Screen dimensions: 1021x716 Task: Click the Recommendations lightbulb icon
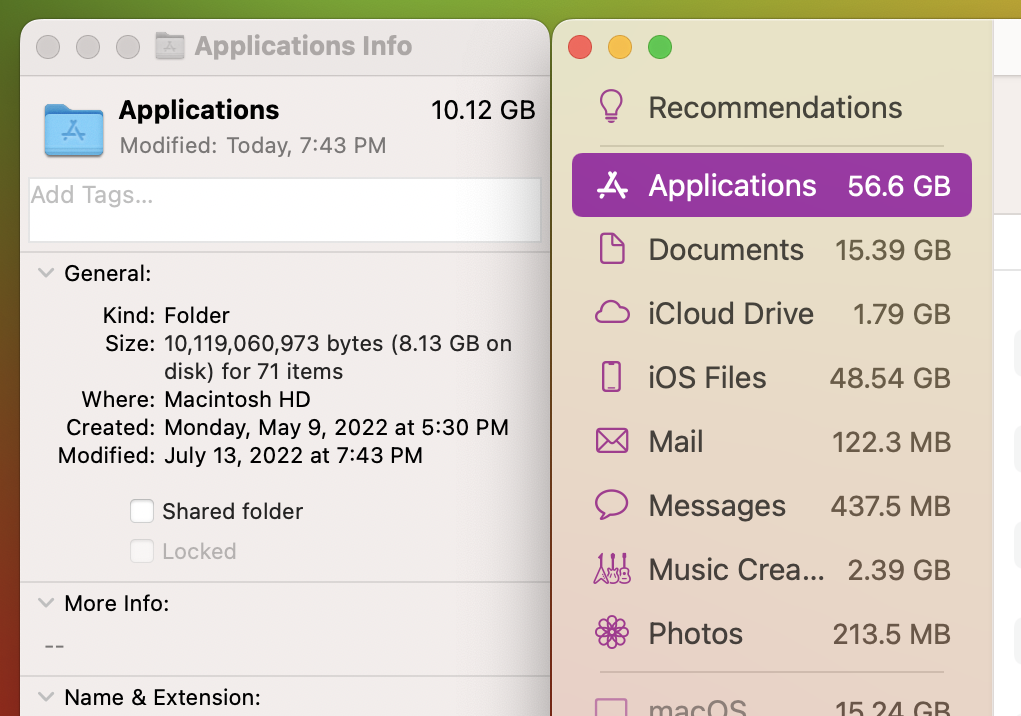[x=611, y=107]
